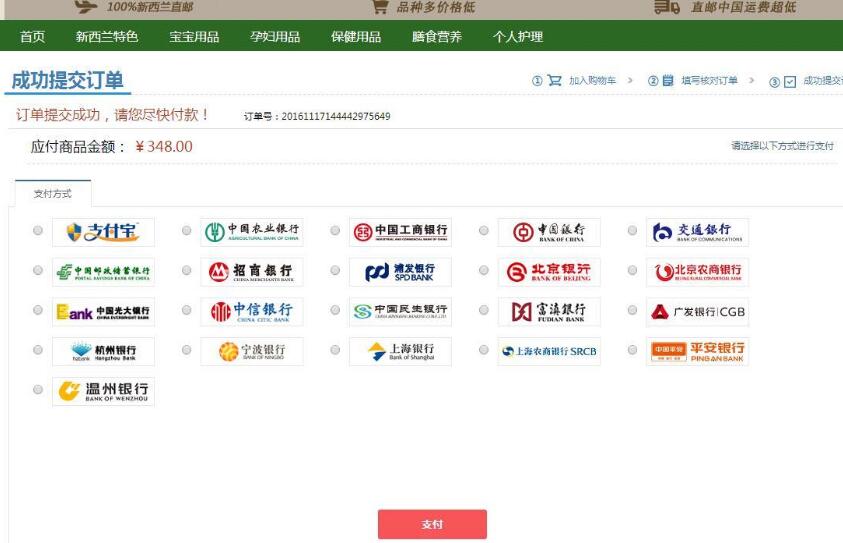843x543 pixels.
Task: Click the 加入购物车 step link
Action: point(592,81)
